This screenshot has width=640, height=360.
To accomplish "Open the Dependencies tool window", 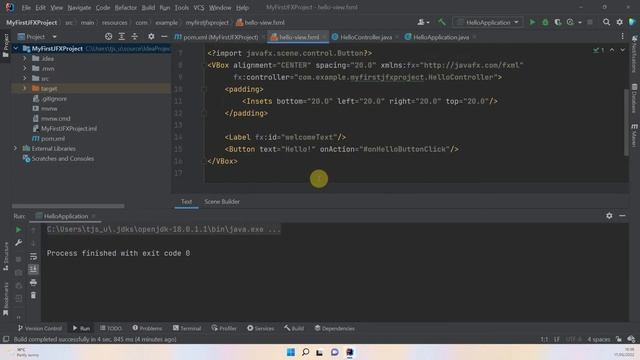I will pyautogui.click(x=334, y=328).
